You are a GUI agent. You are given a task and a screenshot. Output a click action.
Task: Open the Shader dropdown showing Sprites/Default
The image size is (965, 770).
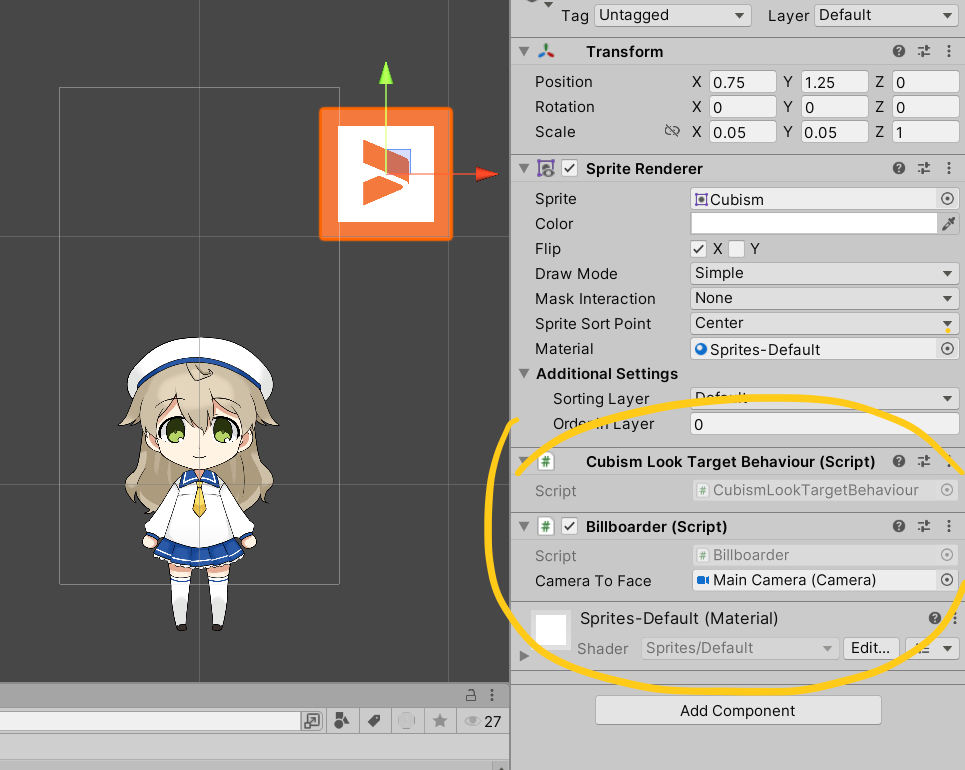739,648
